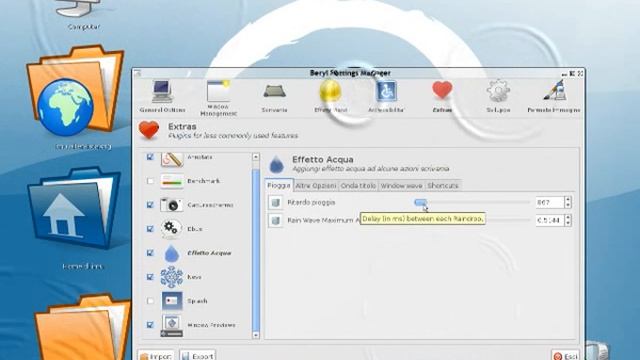
Task: Switch to the Window wave tab
Action: [x=401, y=186]
